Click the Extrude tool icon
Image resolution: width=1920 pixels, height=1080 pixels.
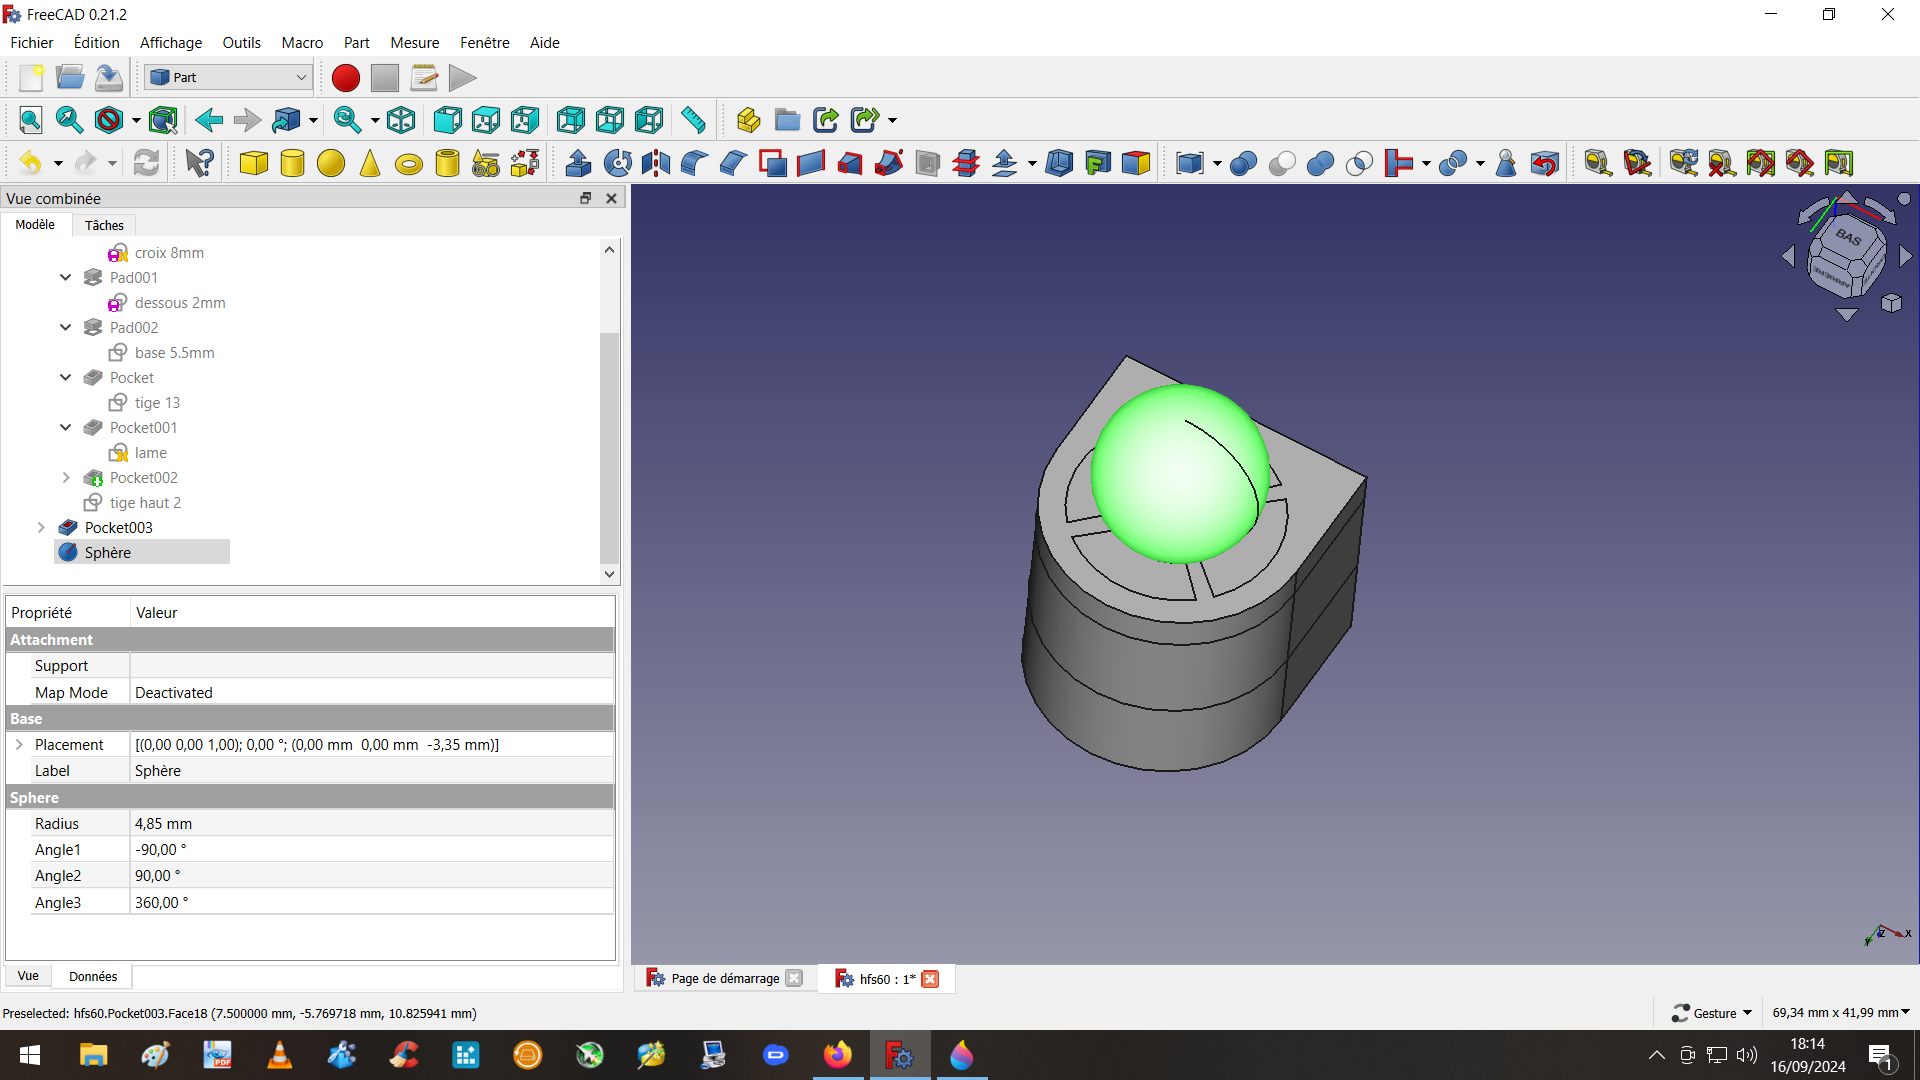[x=578, y=163]
